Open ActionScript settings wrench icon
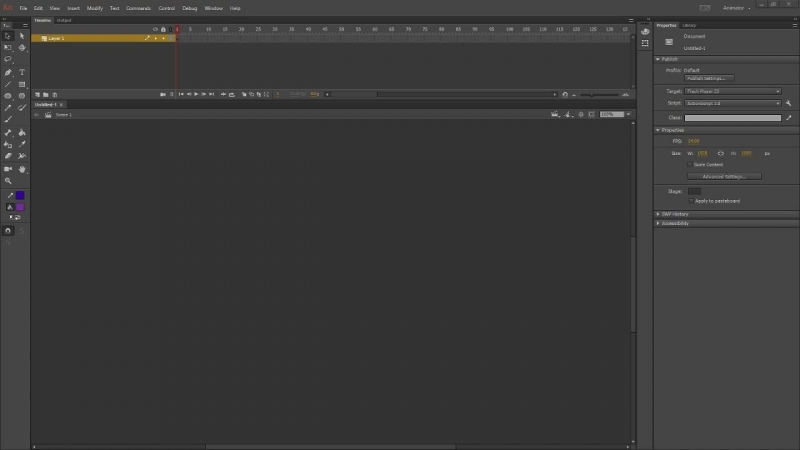 click(x=788, y=103)
